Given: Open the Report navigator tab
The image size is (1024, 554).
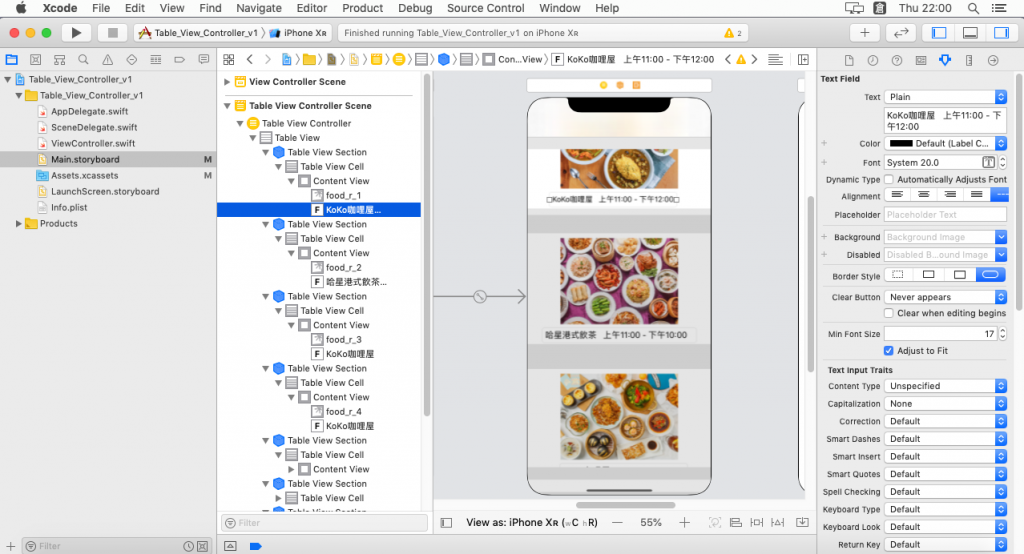Looking at the screenshot, I should click(x=204, y=59).
